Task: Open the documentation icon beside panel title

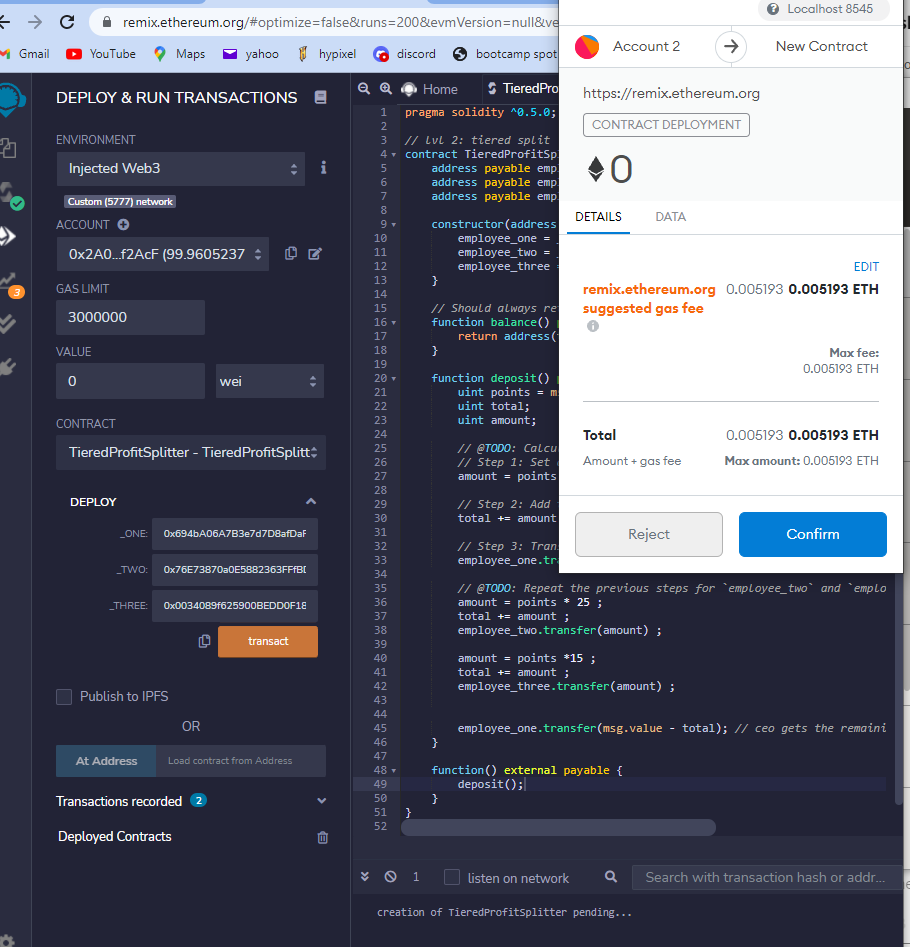Action: coord(321,97)
